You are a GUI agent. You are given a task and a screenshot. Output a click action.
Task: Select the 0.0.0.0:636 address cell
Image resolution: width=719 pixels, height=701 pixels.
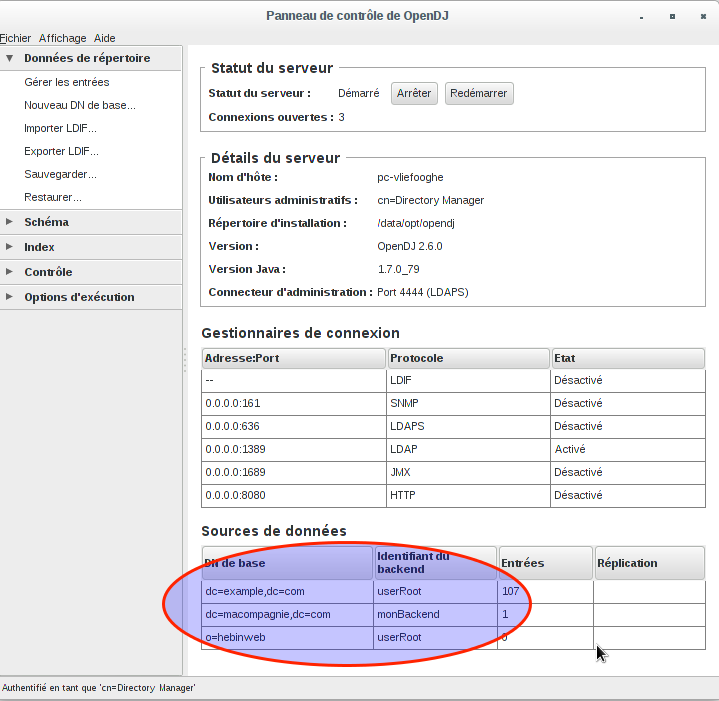[293, 426]
